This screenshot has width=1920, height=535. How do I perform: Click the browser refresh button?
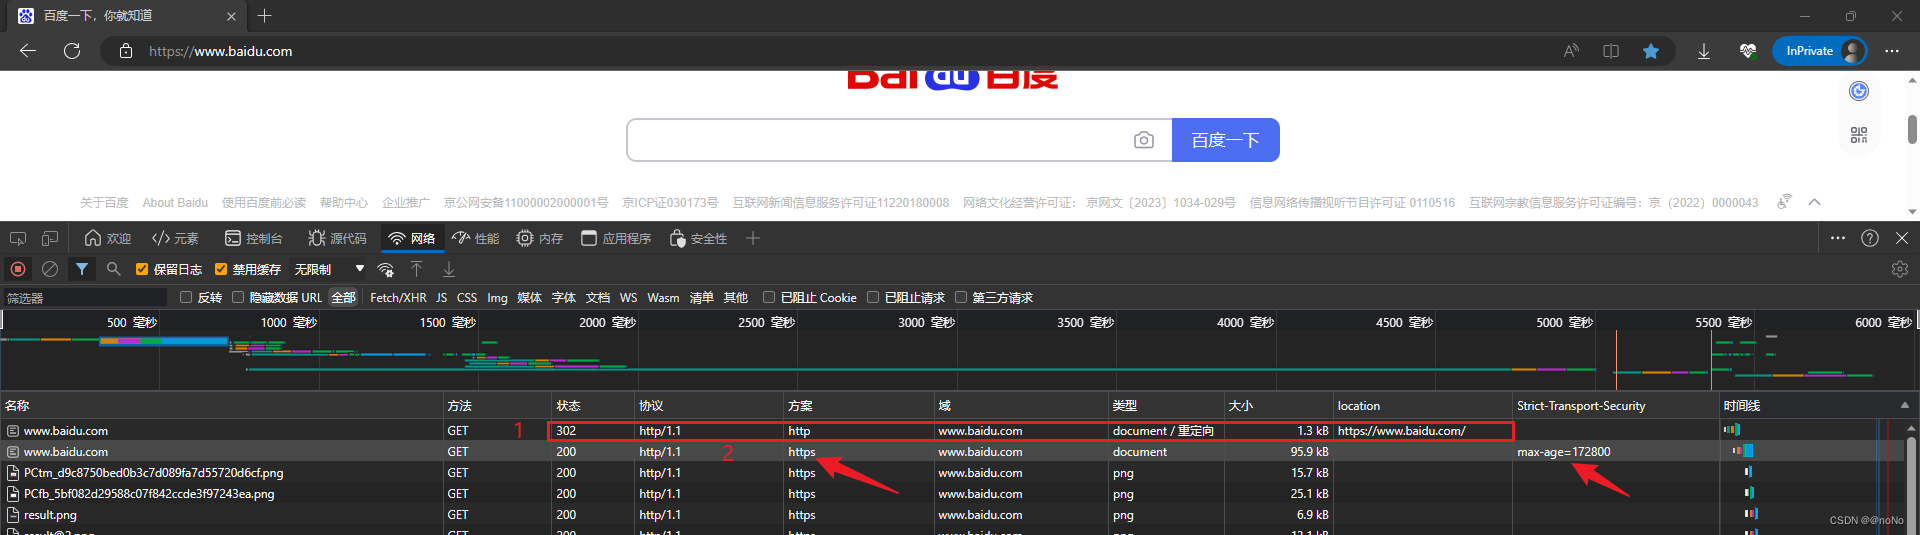72,51
